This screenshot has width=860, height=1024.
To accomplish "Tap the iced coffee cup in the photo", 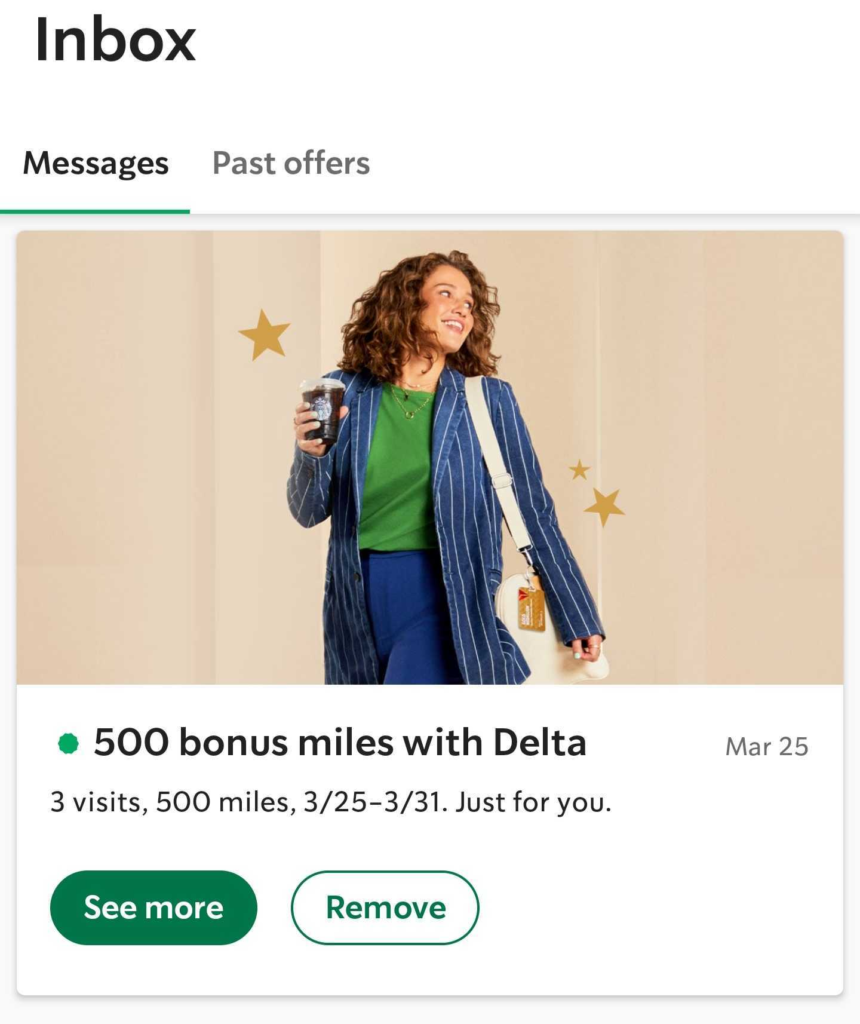I will click(x=322, y=407).
